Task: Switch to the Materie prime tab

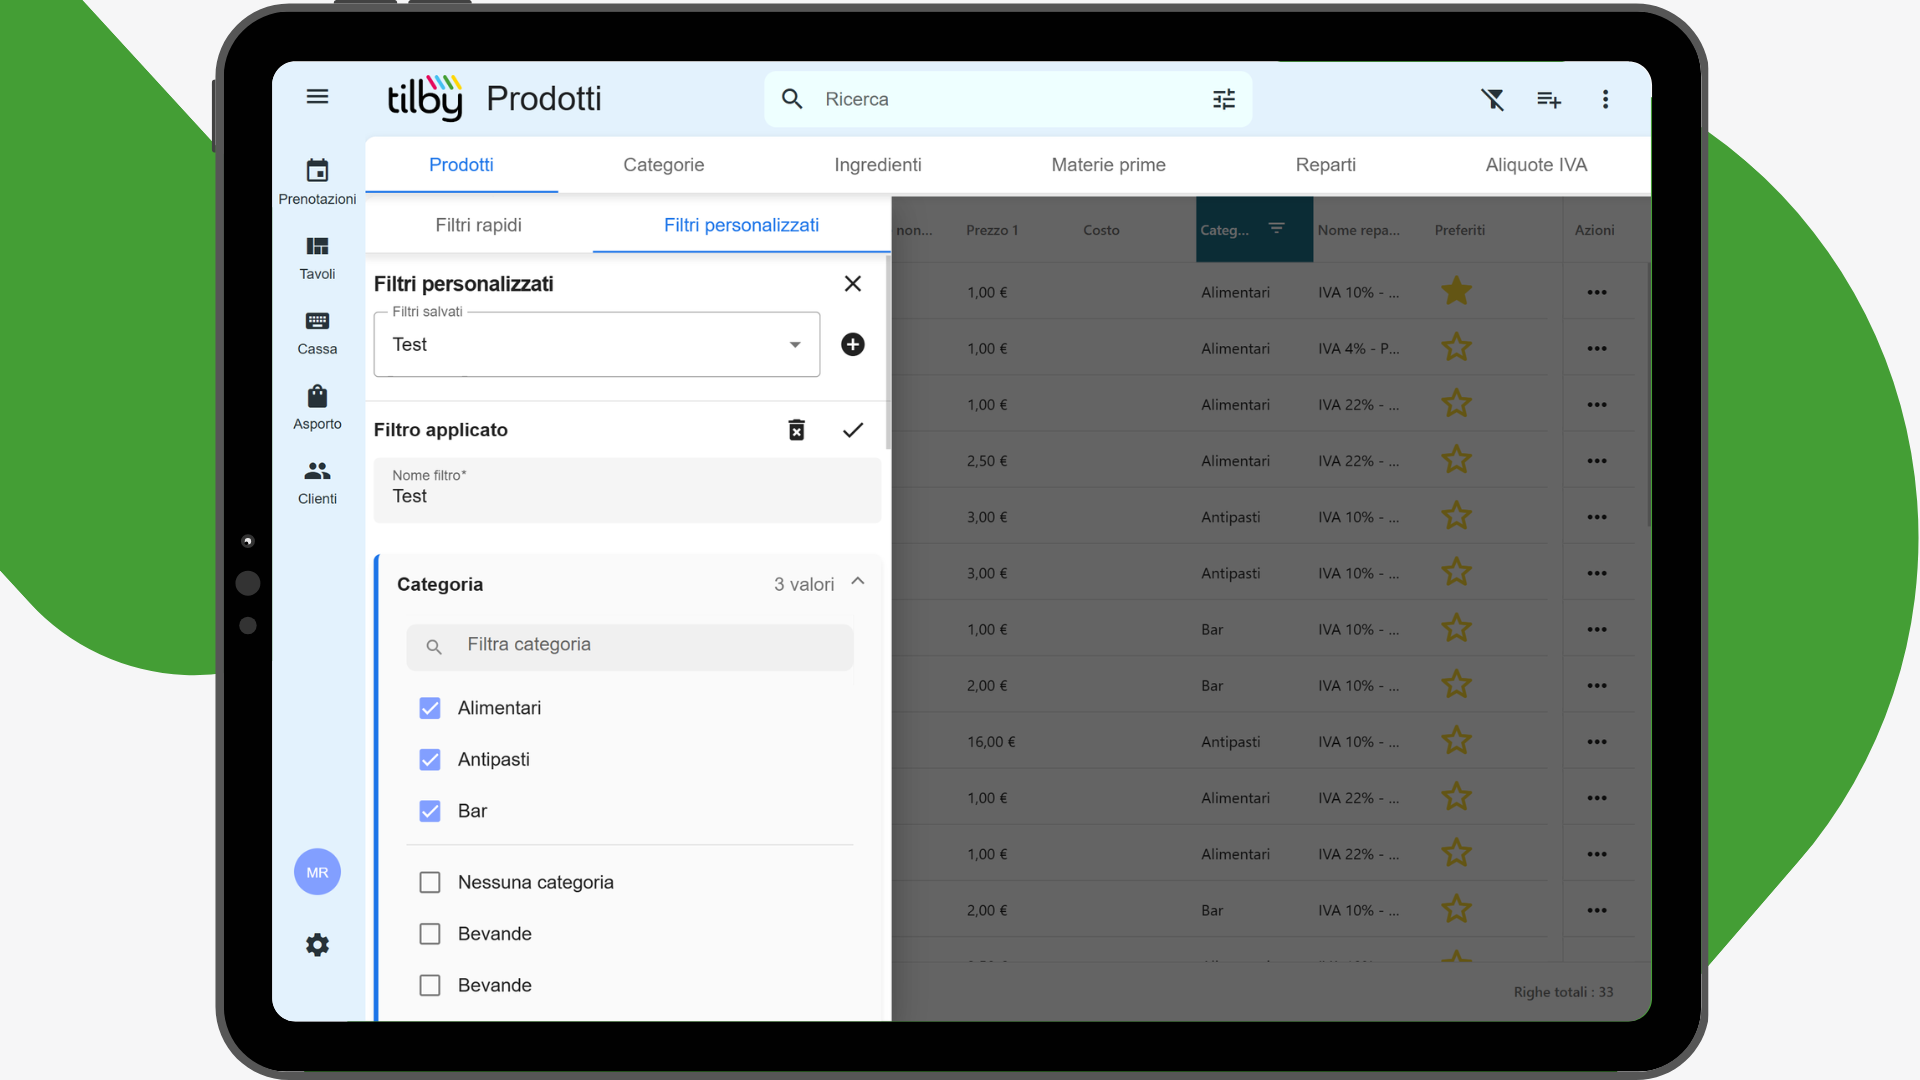Action: (x=1108, y=165)
